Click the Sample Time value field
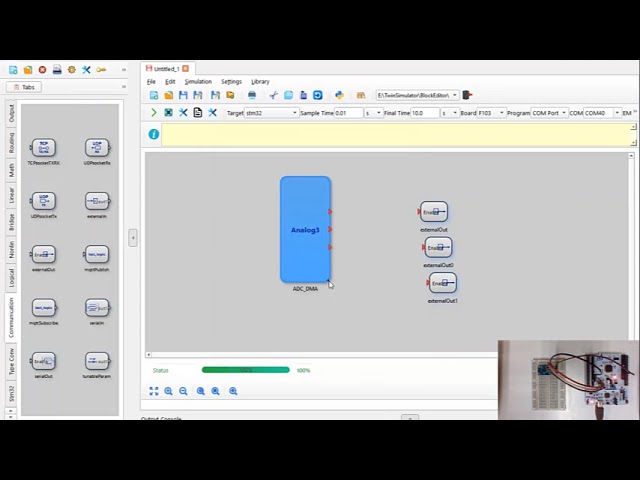Image resolution: width=640 pixels, height=480 pixels. (x=349, y=113)
